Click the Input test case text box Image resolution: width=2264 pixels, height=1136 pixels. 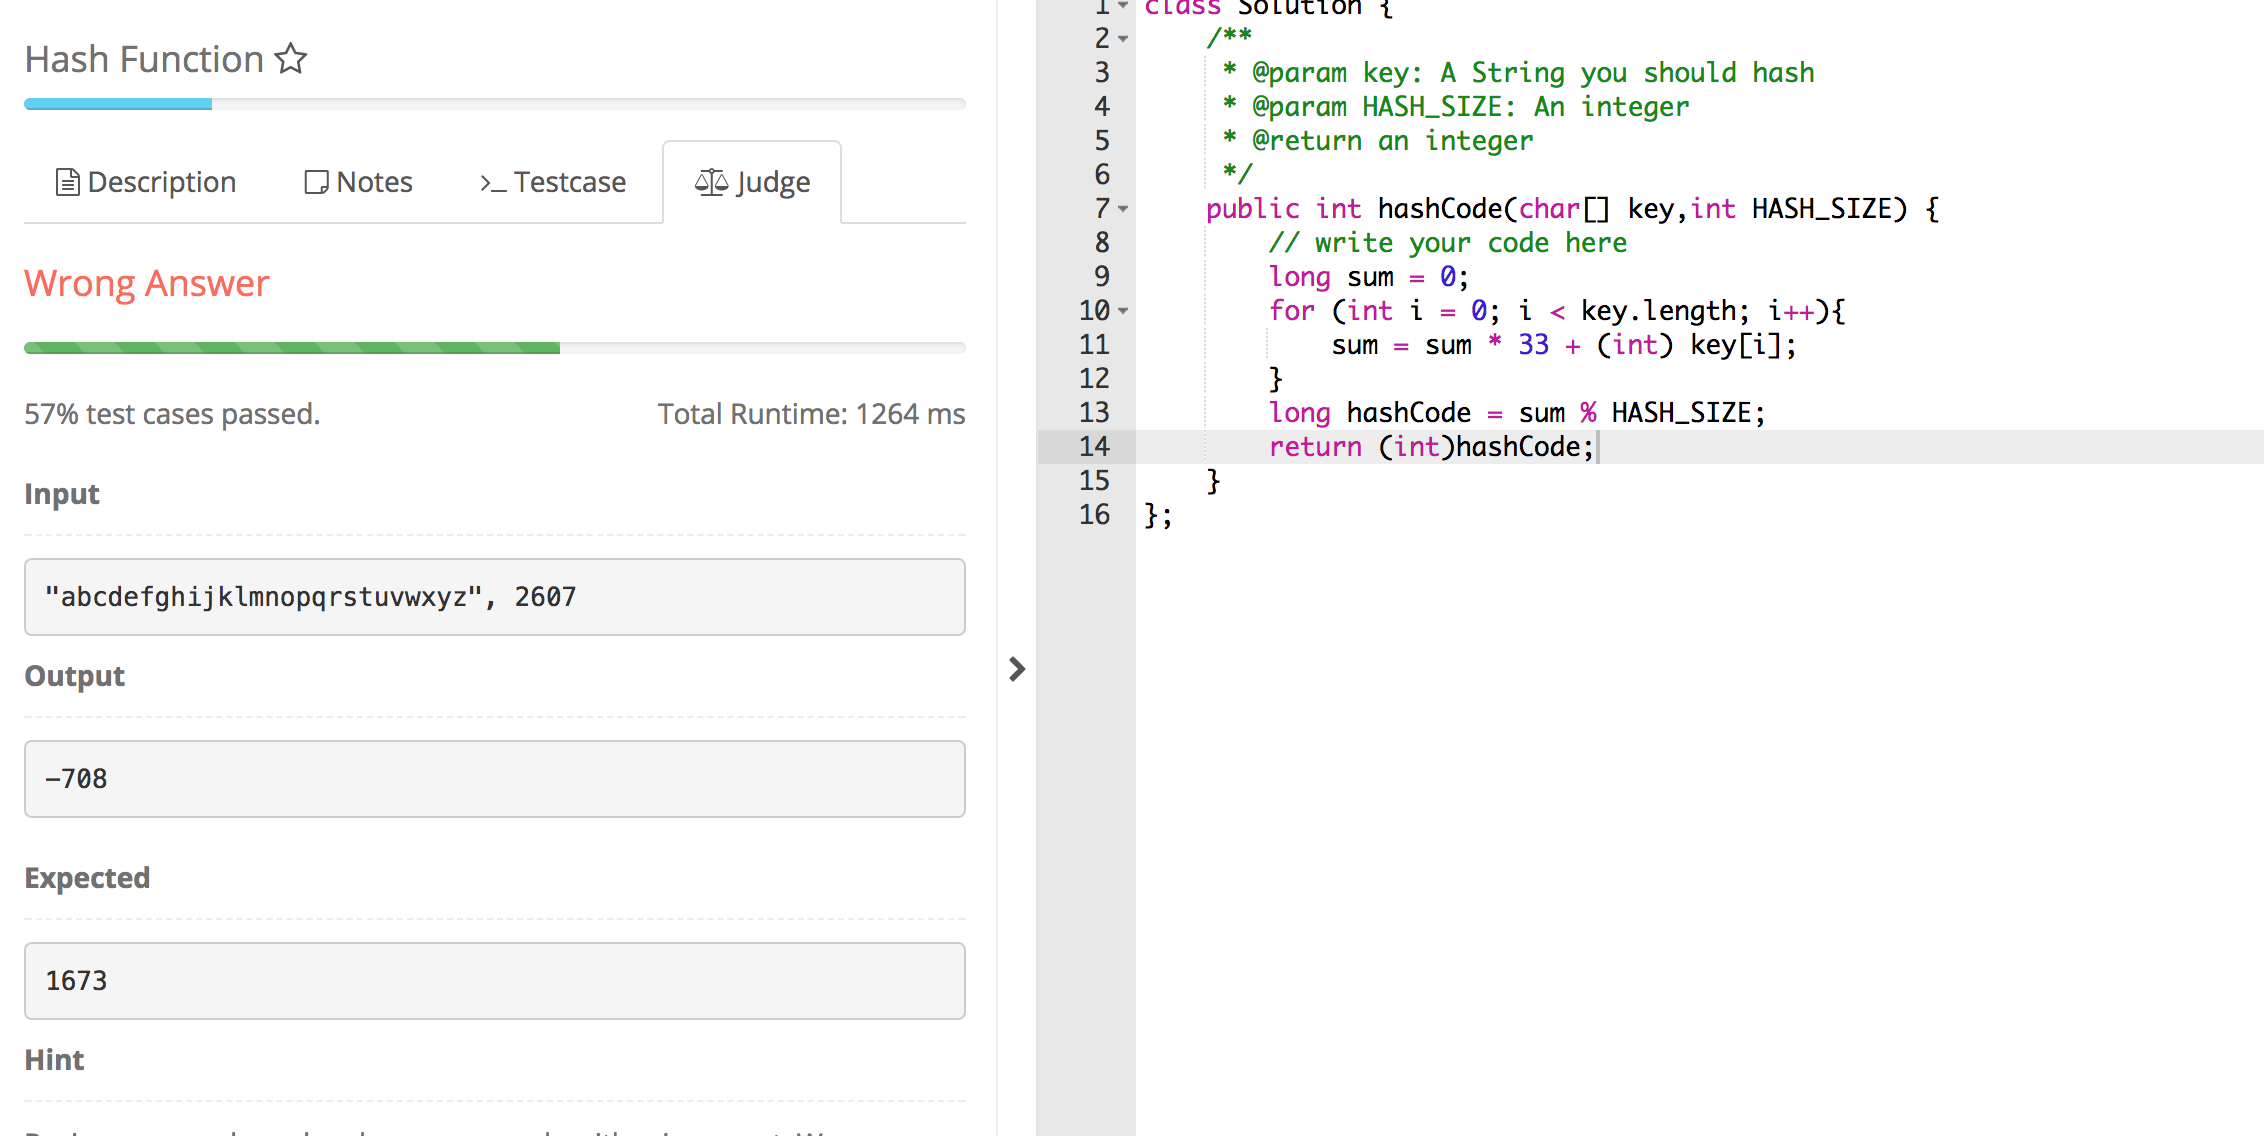[495, 597]
